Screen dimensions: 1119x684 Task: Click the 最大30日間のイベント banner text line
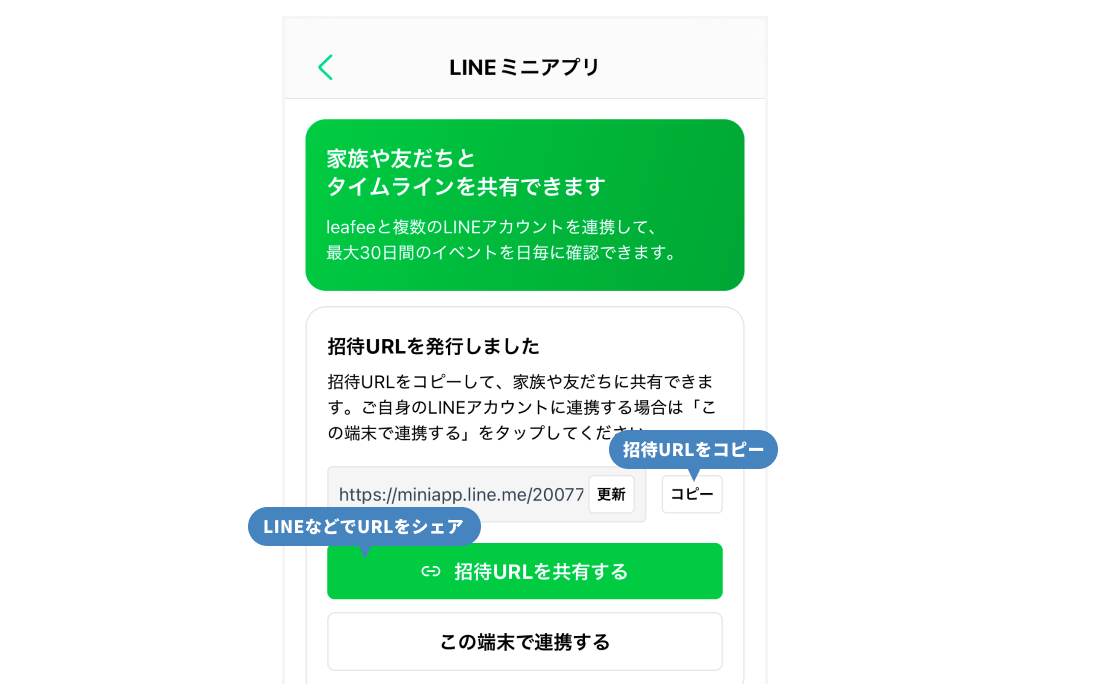tap(500, 253)
